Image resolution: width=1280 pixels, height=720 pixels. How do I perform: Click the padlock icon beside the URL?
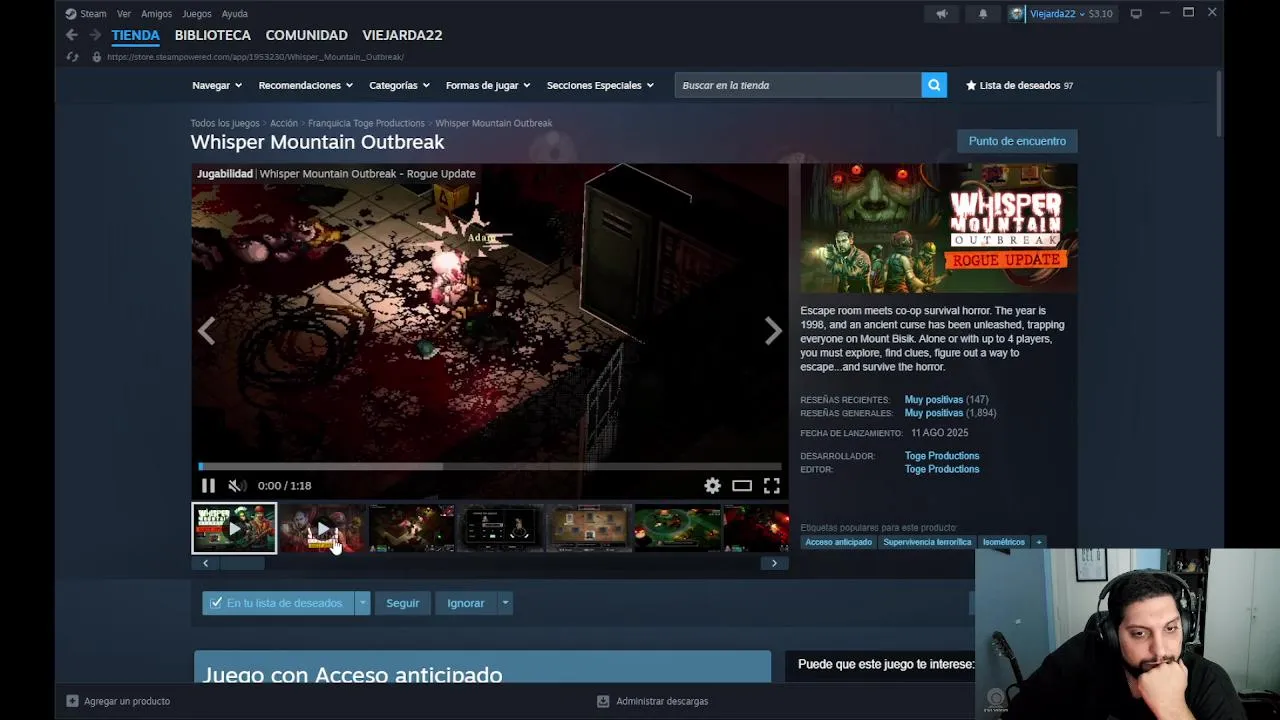coord(97,57)
